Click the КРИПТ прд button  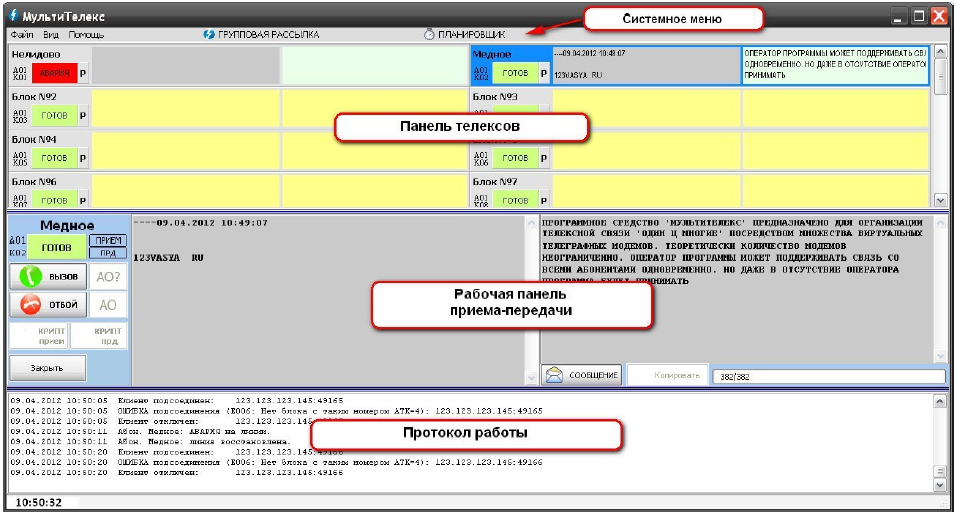[100, 335]
